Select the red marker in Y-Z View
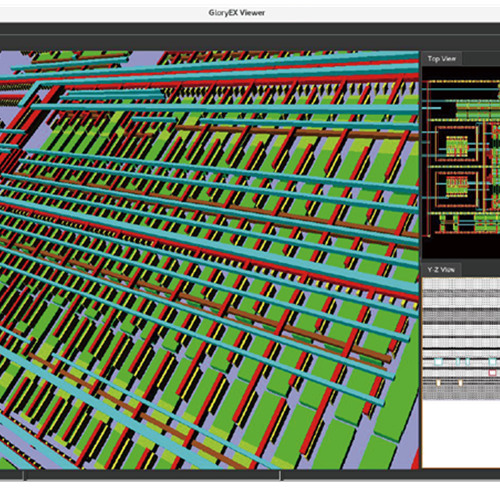Image resolution: width=500 pixels, height=500 pixels. pos(492,373)
